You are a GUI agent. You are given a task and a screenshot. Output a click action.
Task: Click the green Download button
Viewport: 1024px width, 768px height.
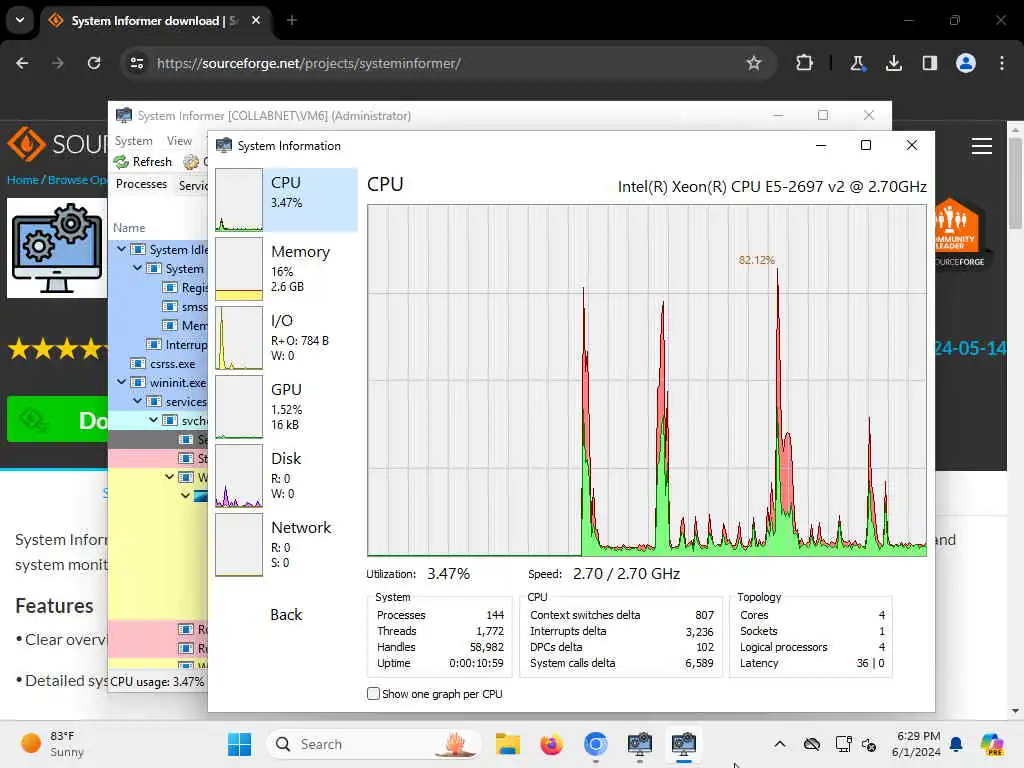coord(57,419)
